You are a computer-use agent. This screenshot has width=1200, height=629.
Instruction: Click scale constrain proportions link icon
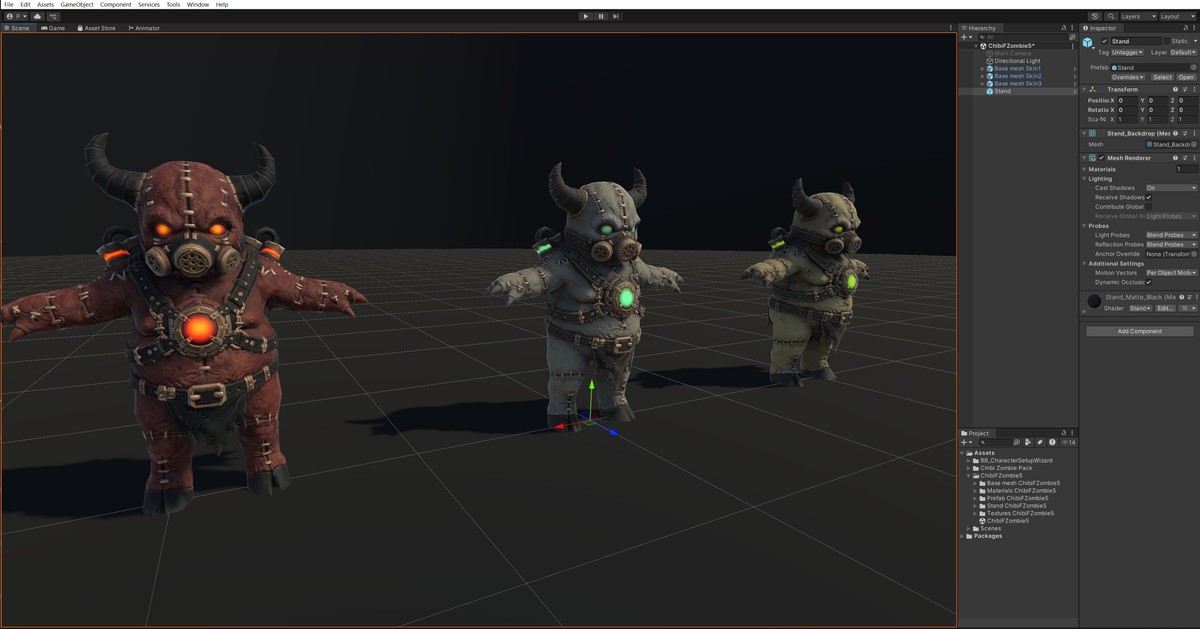1103,119
